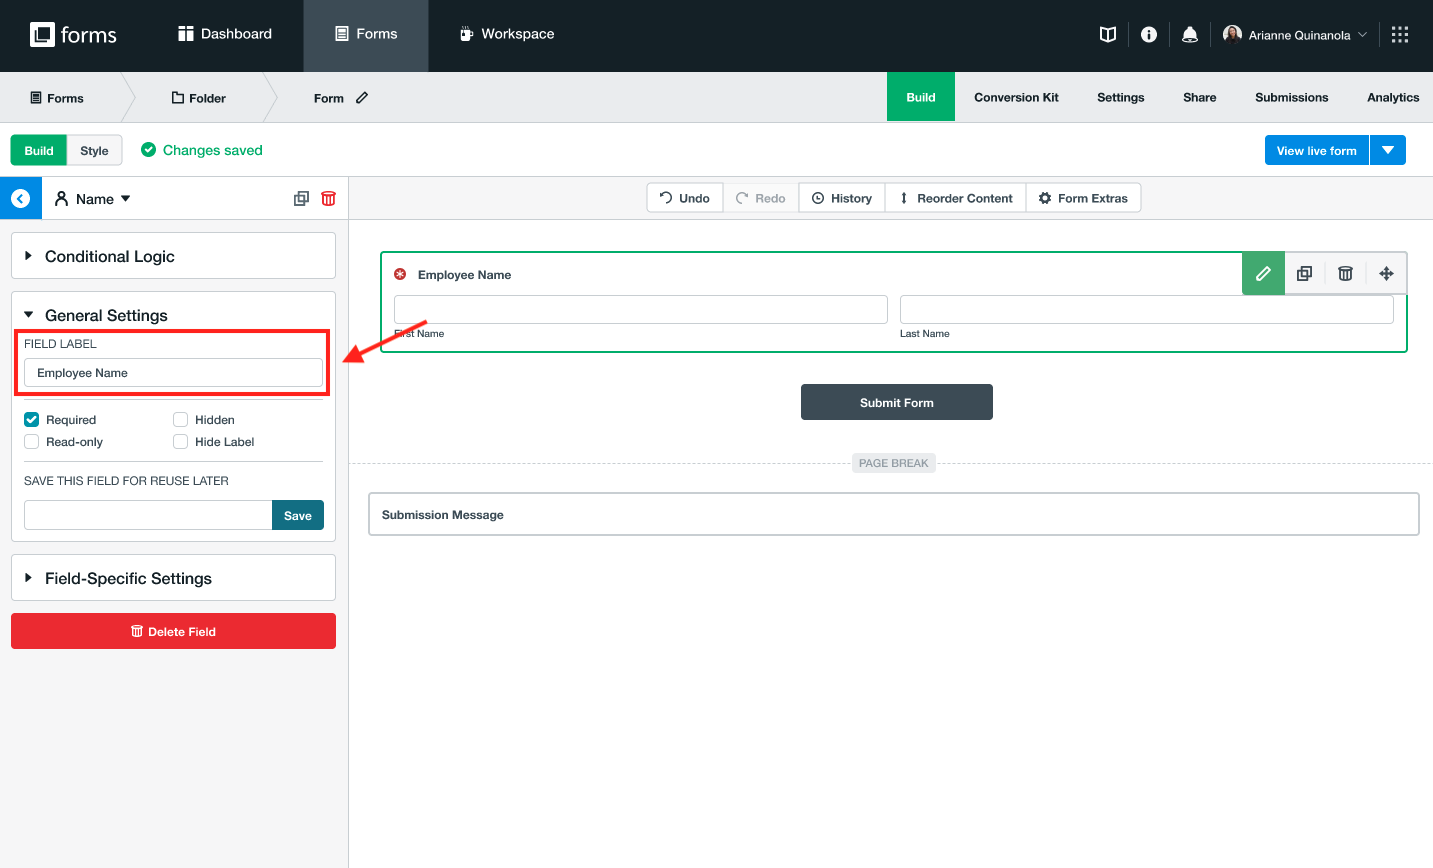Open the View live form dropdown arrow
This screenshot has height=868, width=1433.
point(1388,151)
